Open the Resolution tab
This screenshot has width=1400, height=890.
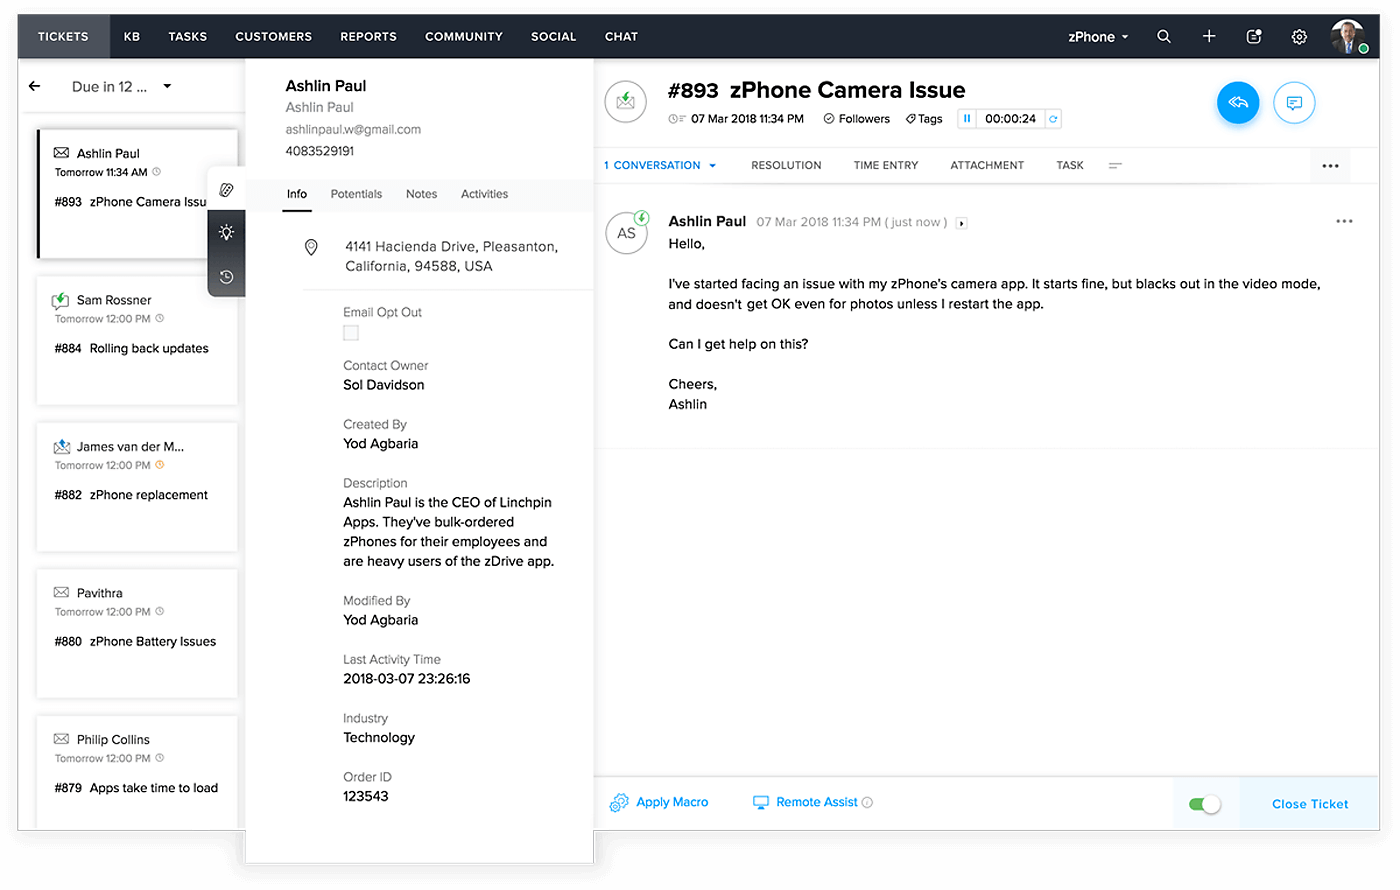click(x=786, y=164)
